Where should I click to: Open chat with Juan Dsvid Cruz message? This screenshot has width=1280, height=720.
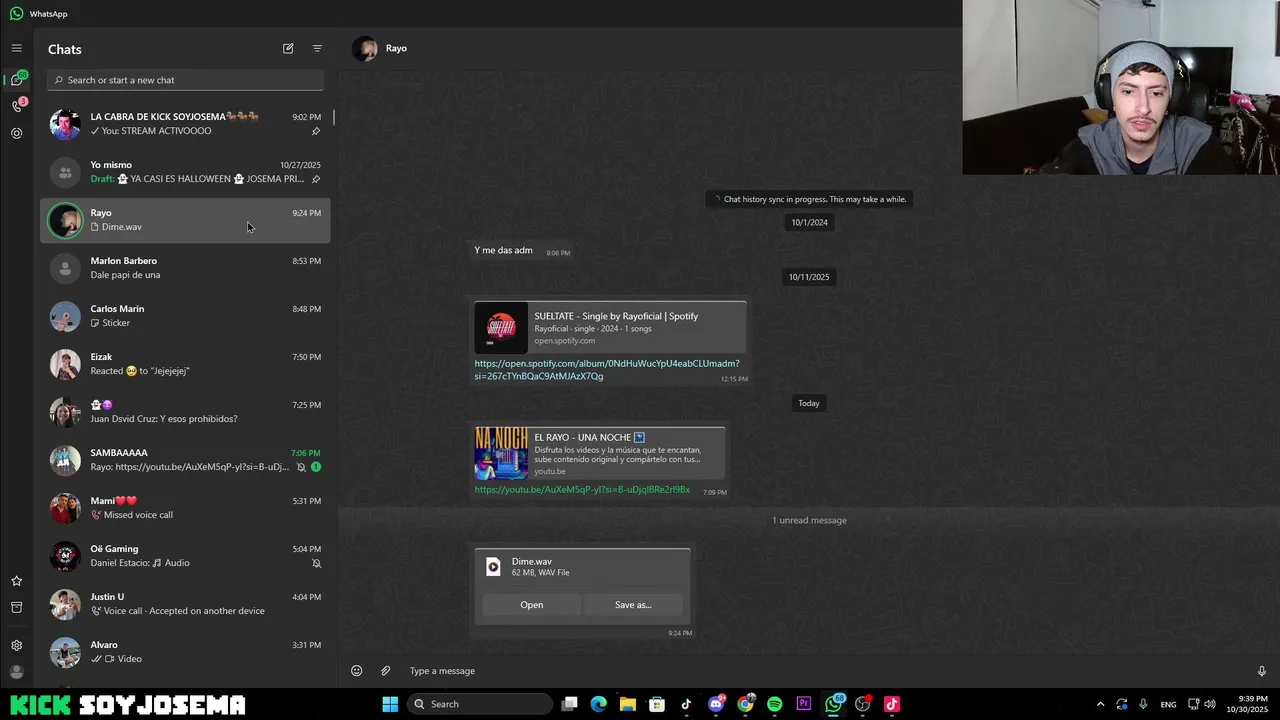(185, 412)
